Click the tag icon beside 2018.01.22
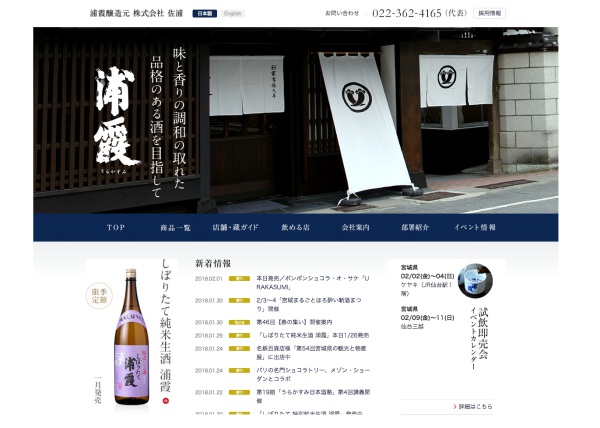This screenshot has height=428, width=600. [239, 392]
